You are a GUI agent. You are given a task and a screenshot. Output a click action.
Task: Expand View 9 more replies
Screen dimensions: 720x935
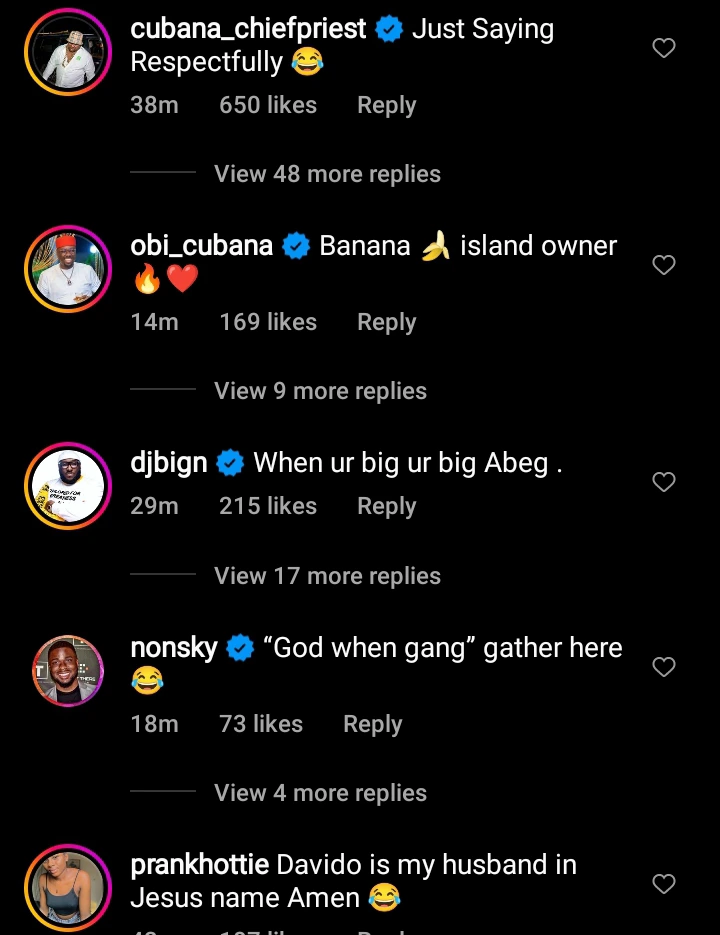click(320, 391)
